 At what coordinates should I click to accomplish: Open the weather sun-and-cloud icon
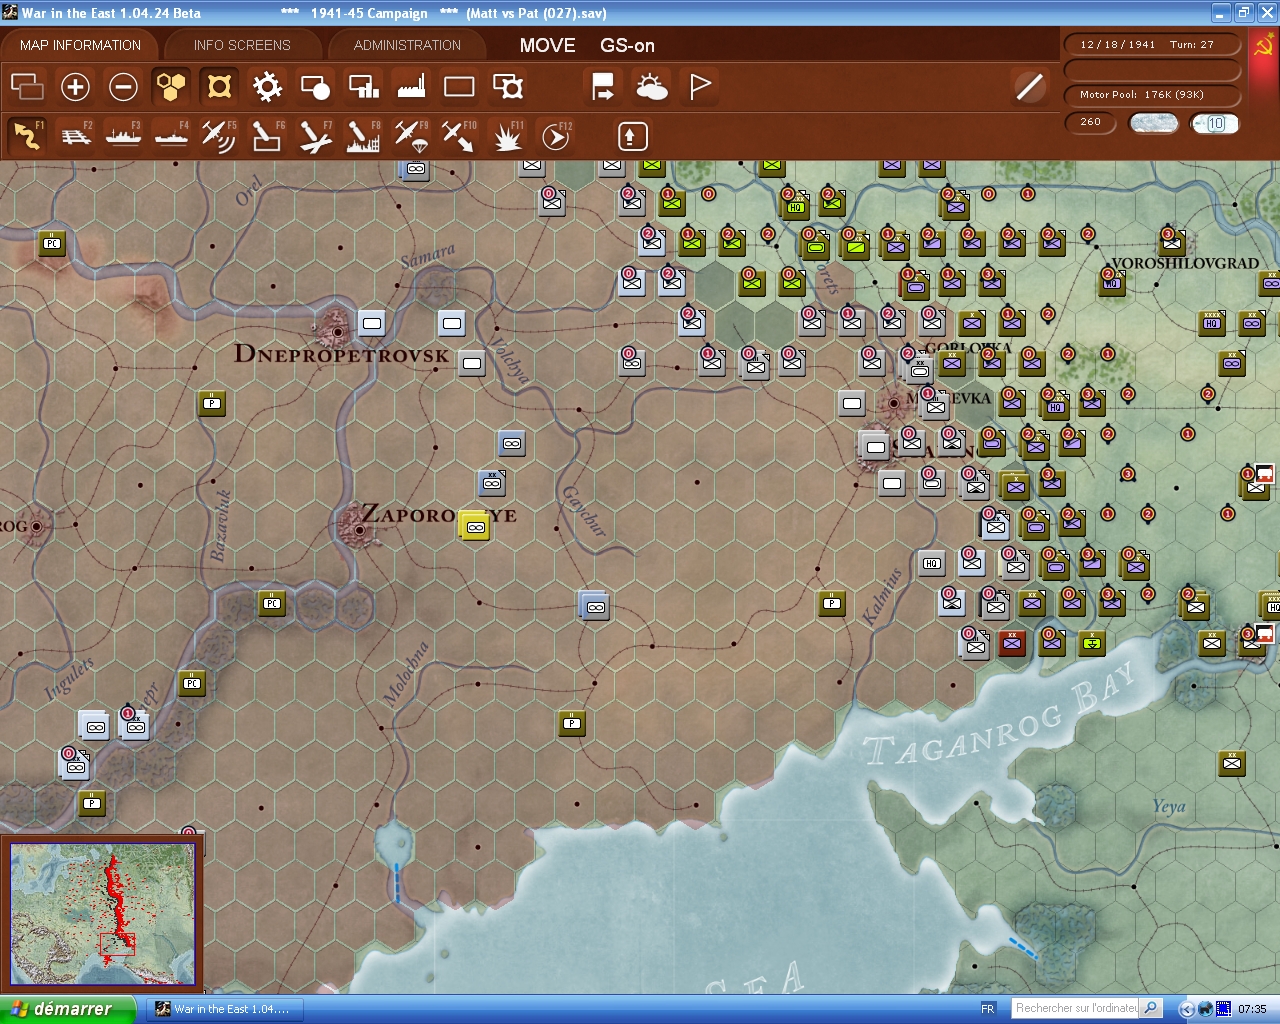click(651, 87)
